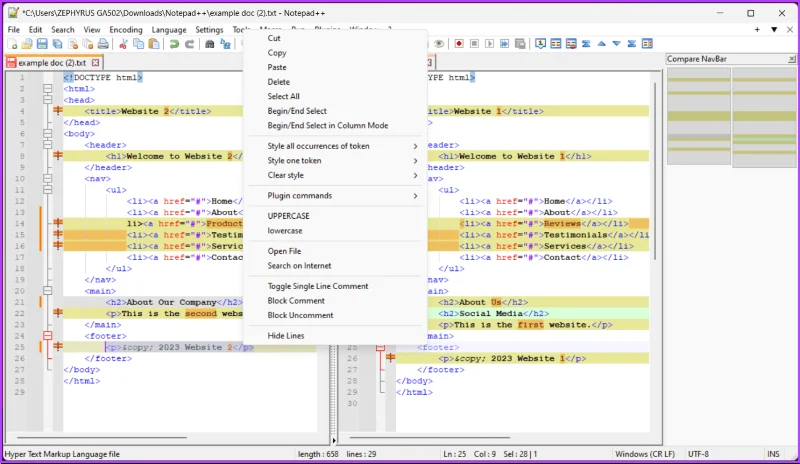This screenshot has height=464, width=800.
Task: Save the document with the floppy icon
Action: pos(42,44)
